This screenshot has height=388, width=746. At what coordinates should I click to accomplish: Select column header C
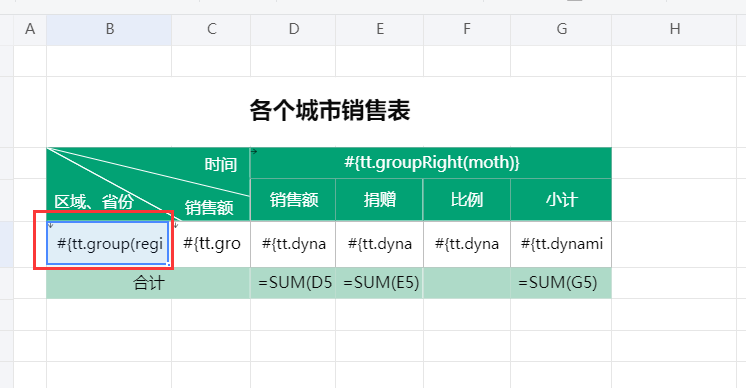pyautogui.click(x=211, y=29)
